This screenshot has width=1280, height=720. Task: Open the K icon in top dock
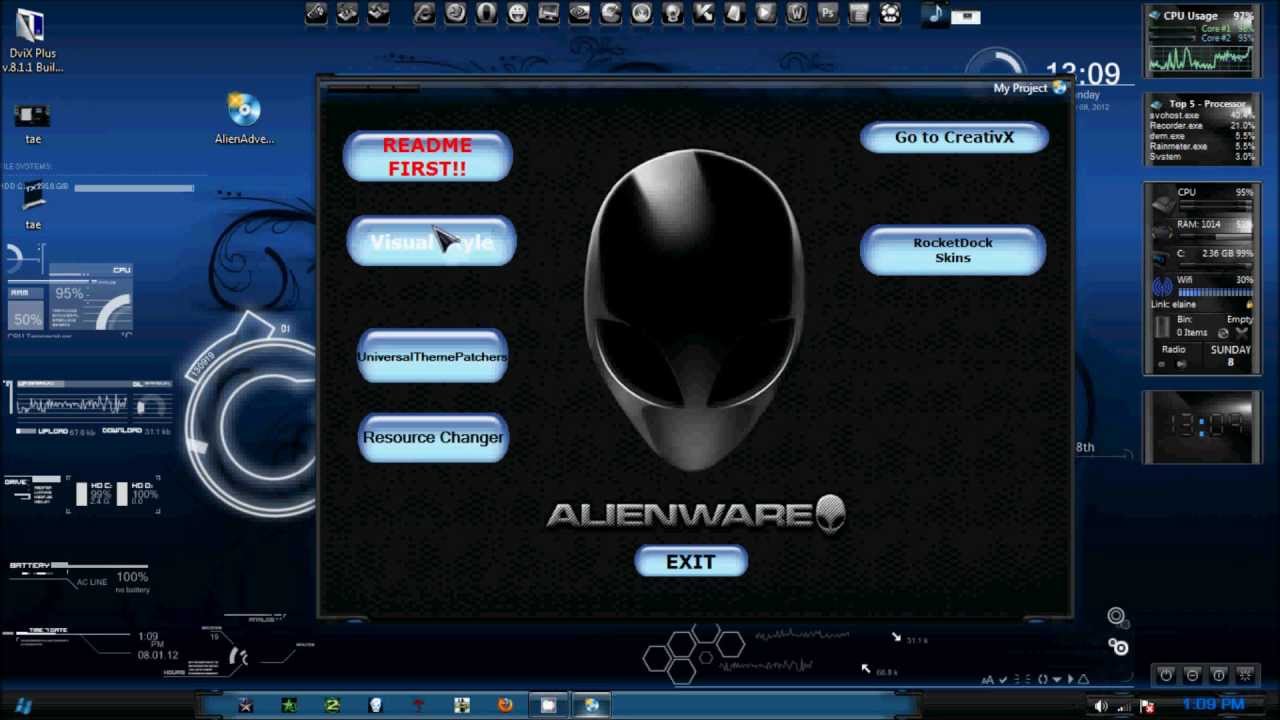point(703,14)
